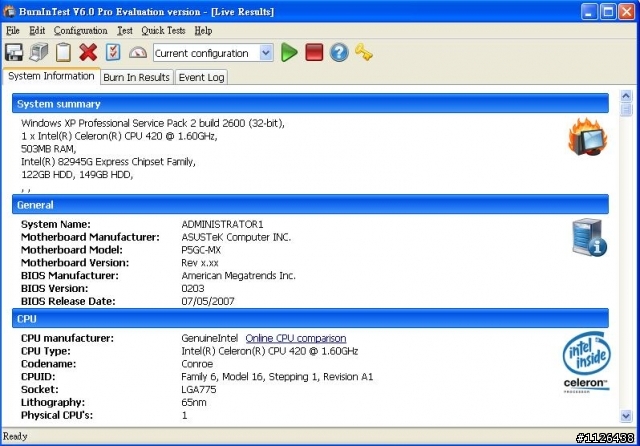Open the Edit menu

click(37, 31)
